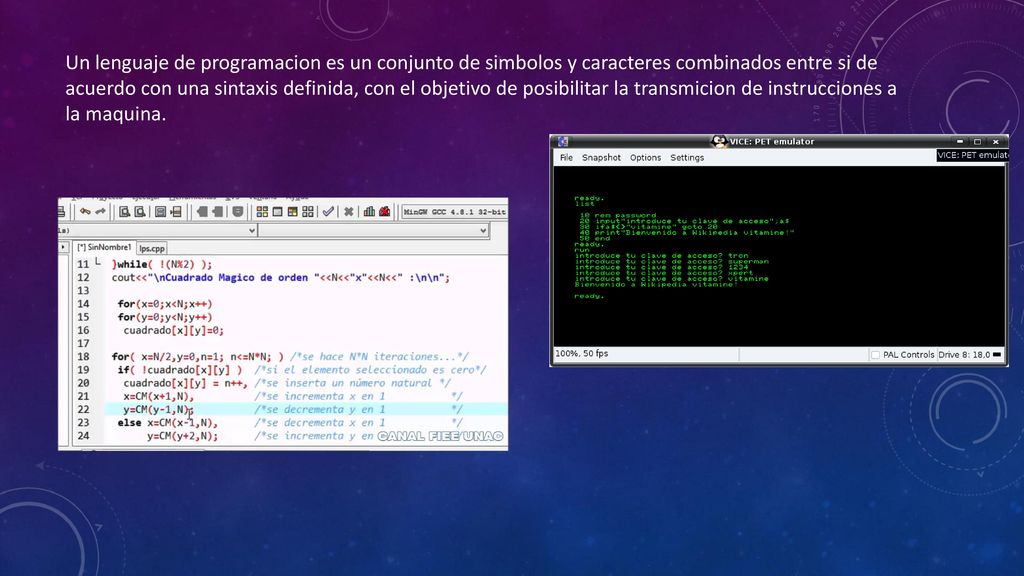Click the cout Cuadrado Magico code line

(x=281, y=278)
